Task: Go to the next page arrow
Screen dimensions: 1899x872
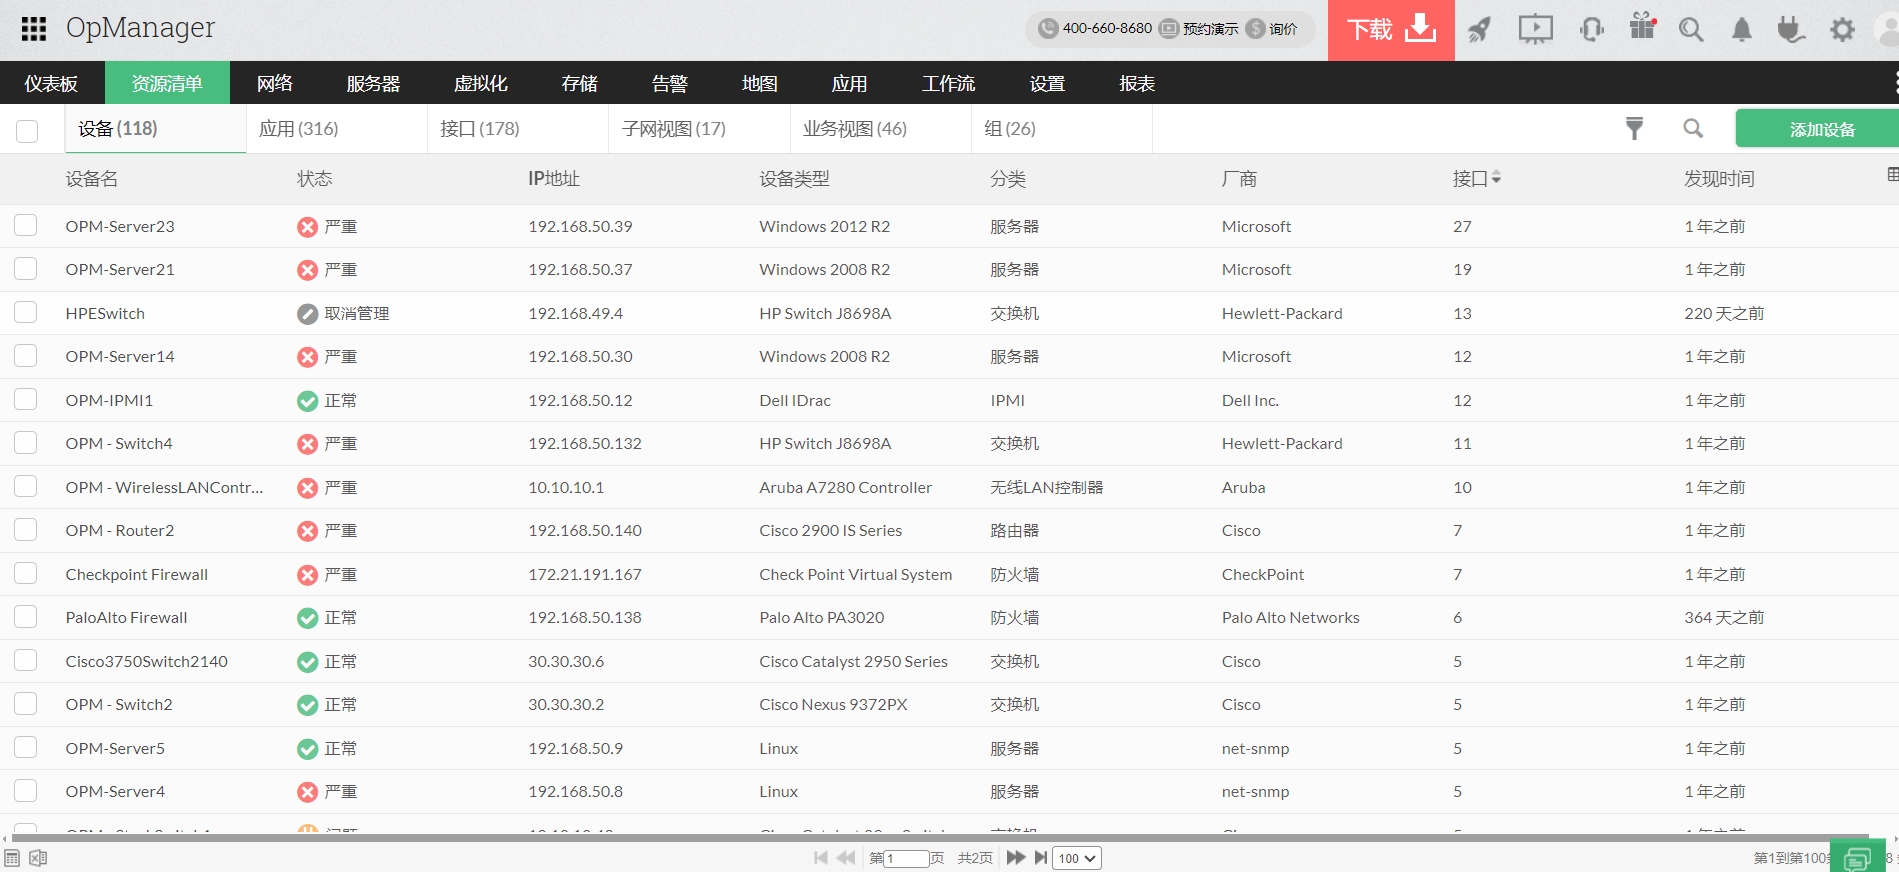Action: point(1016,858)
